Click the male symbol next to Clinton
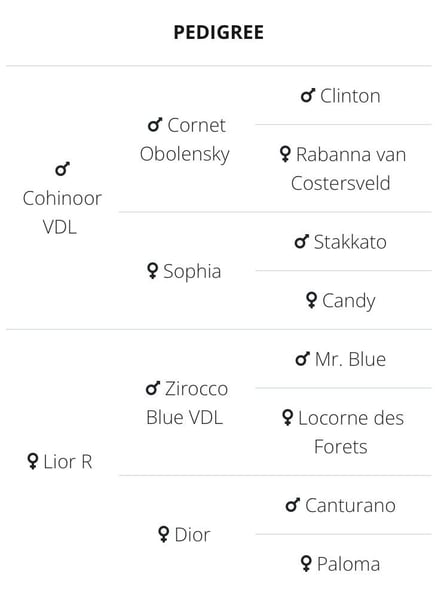 (308, 96)
